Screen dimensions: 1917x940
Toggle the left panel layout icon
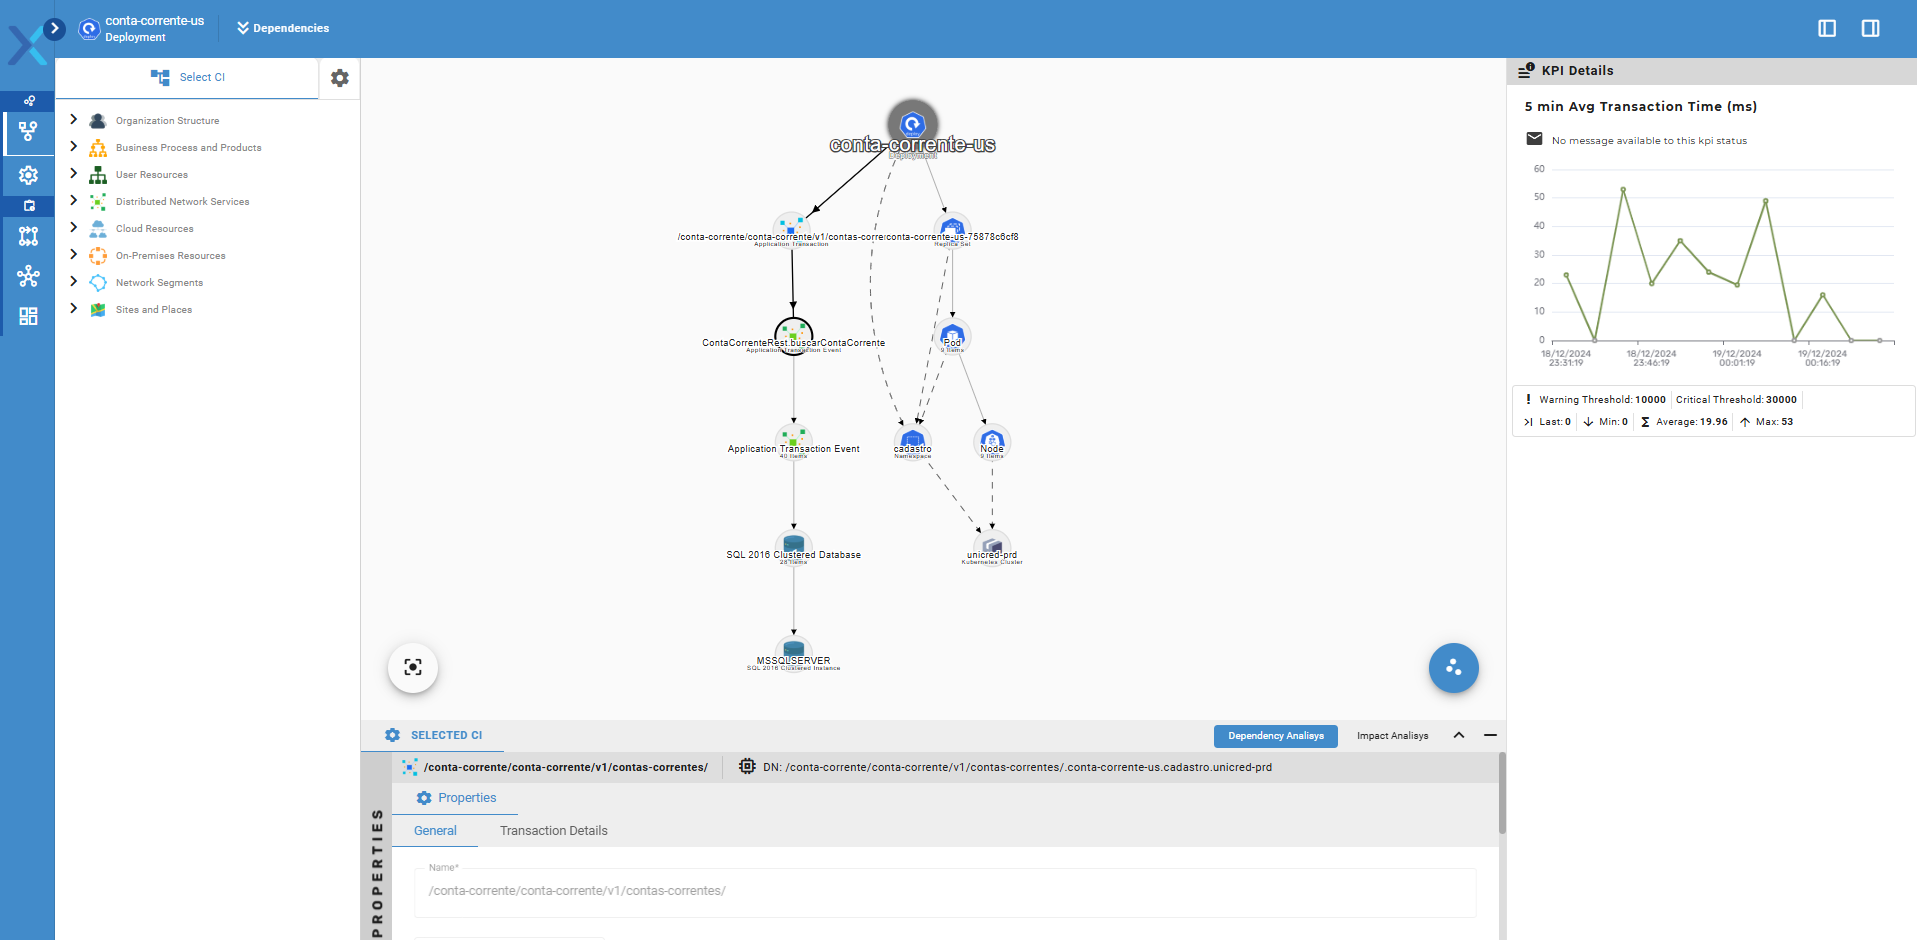coord(1827,28)
